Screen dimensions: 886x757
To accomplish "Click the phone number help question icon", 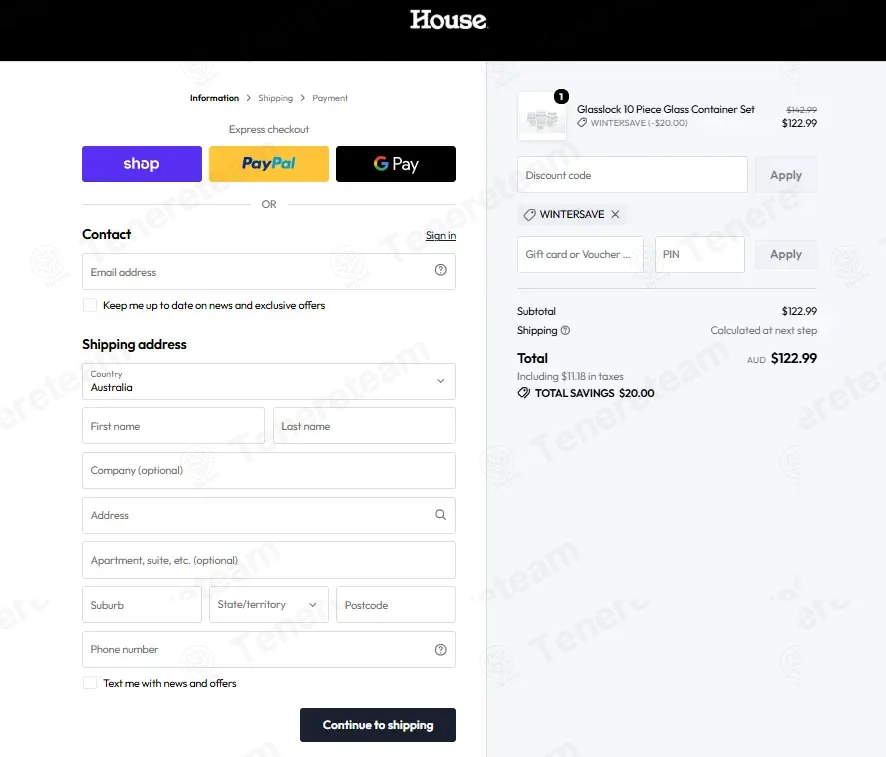I will pyautogui.click(x=440, y=650).
